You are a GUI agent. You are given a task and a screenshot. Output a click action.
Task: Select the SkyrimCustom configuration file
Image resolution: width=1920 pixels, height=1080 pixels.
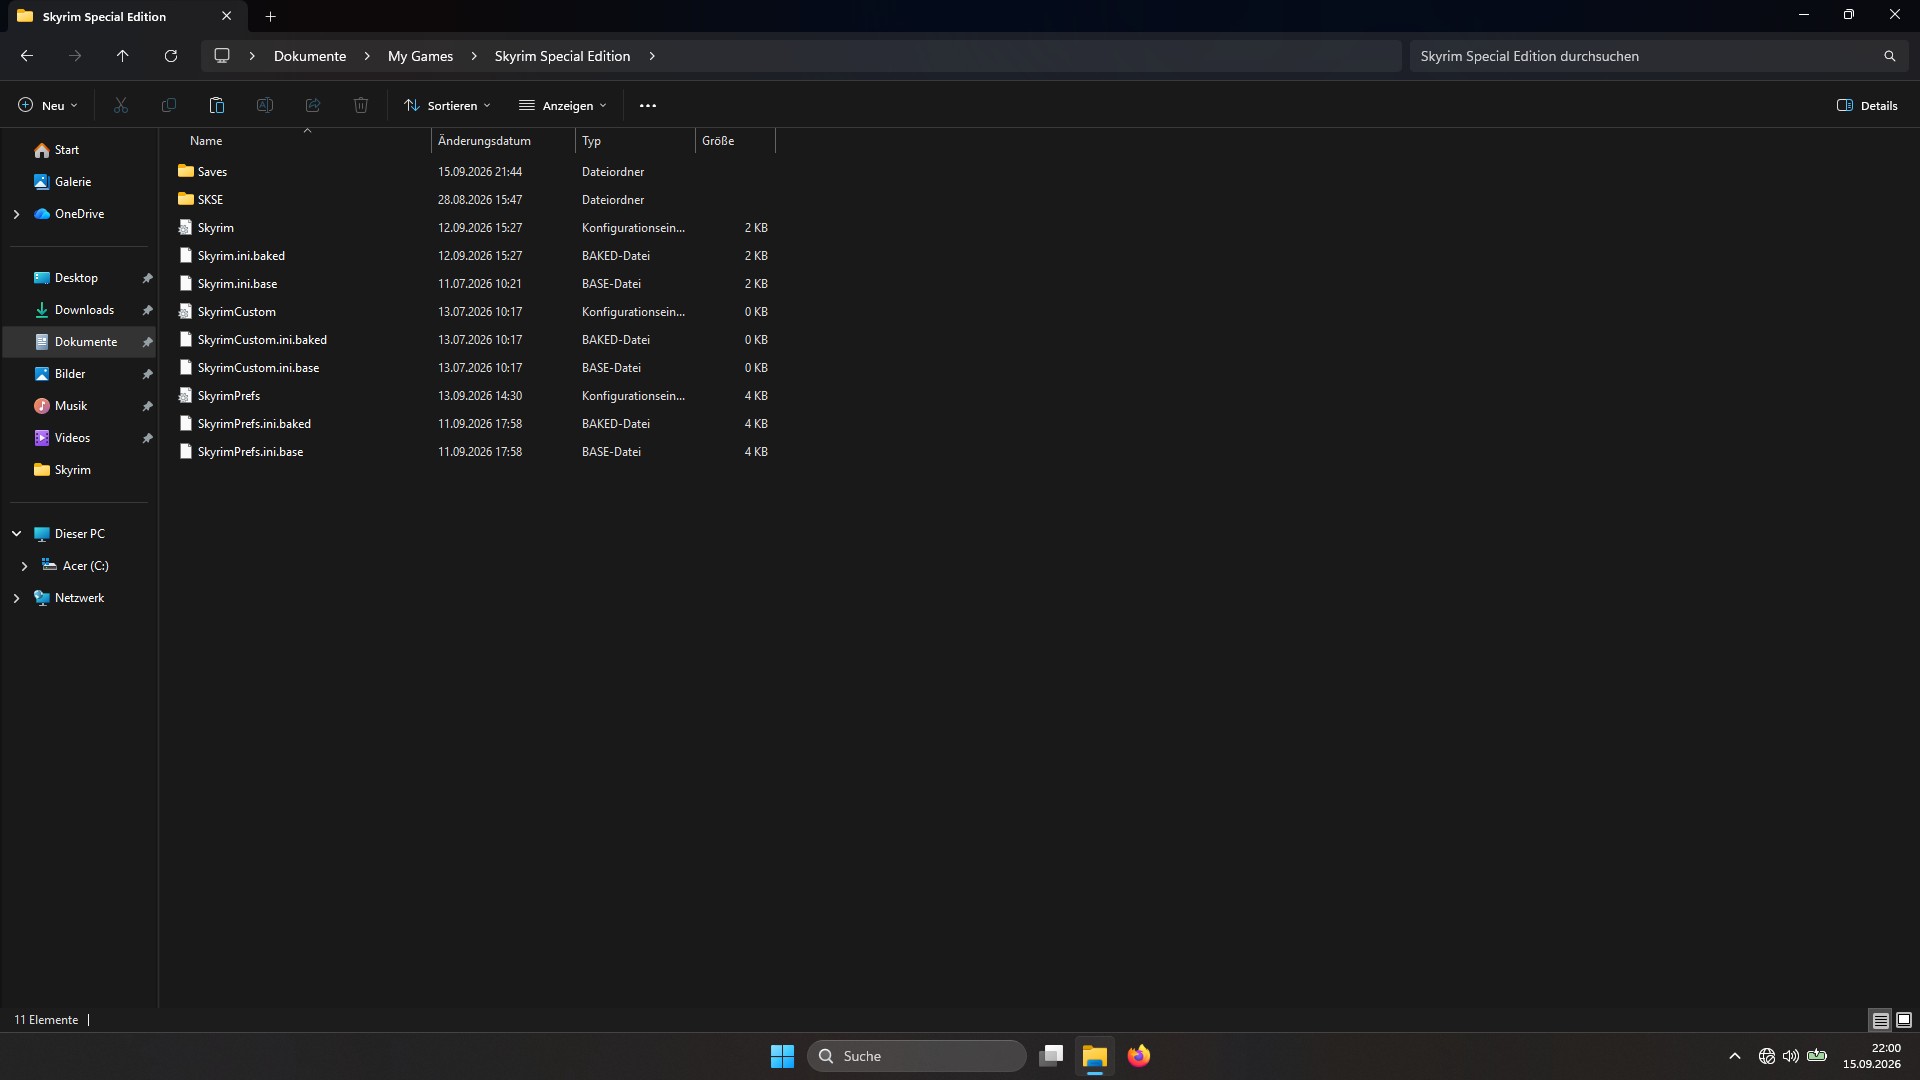475,312
